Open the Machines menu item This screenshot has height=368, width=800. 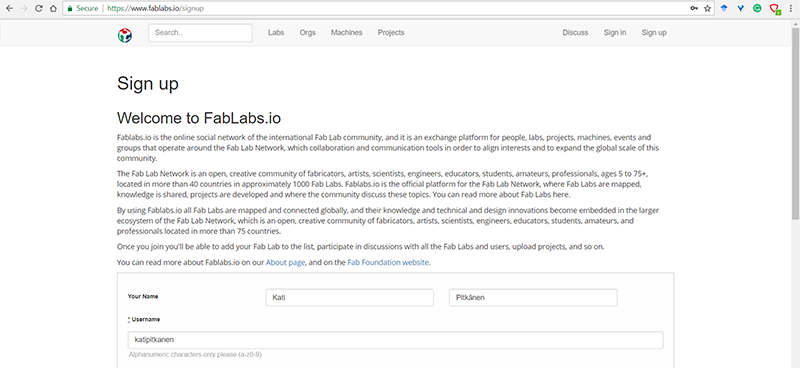pyautogui.click(x=346, y=33)
